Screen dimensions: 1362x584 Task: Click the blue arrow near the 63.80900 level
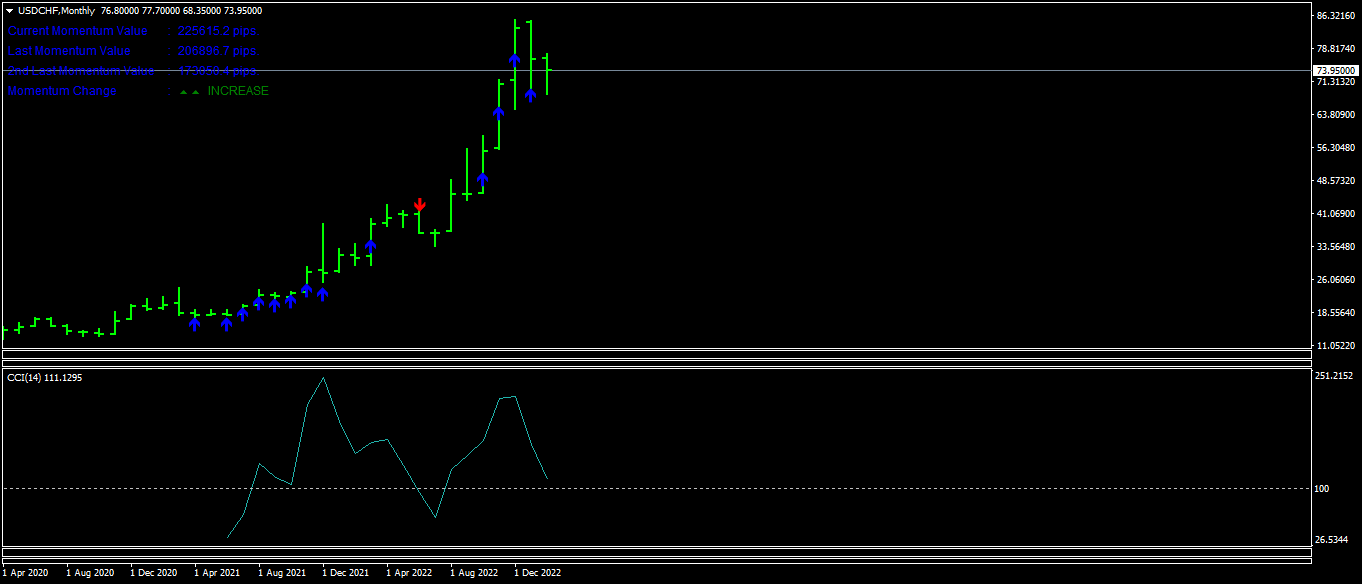click(x=498, y=113)
